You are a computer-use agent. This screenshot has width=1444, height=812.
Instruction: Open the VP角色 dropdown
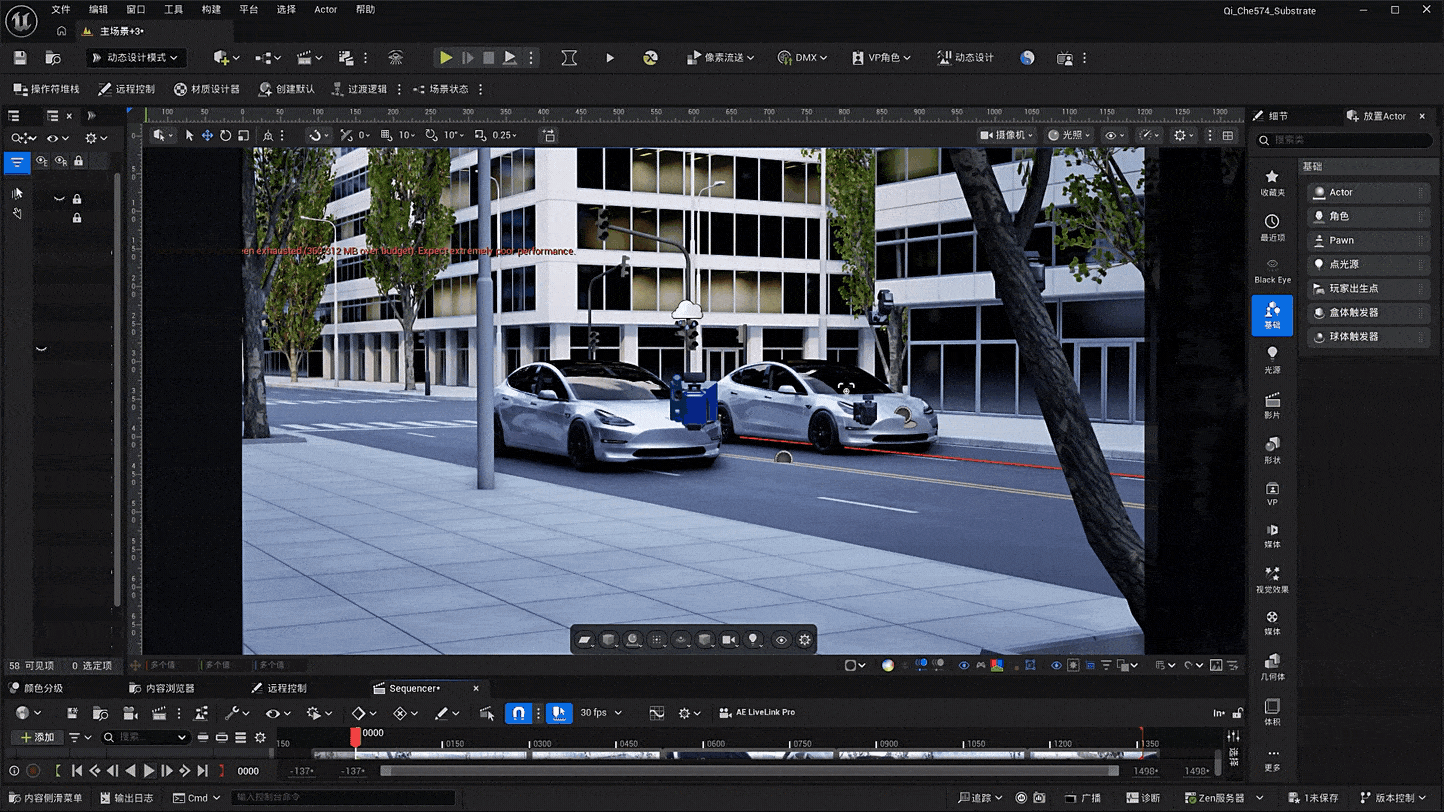(x=881, y=58)
